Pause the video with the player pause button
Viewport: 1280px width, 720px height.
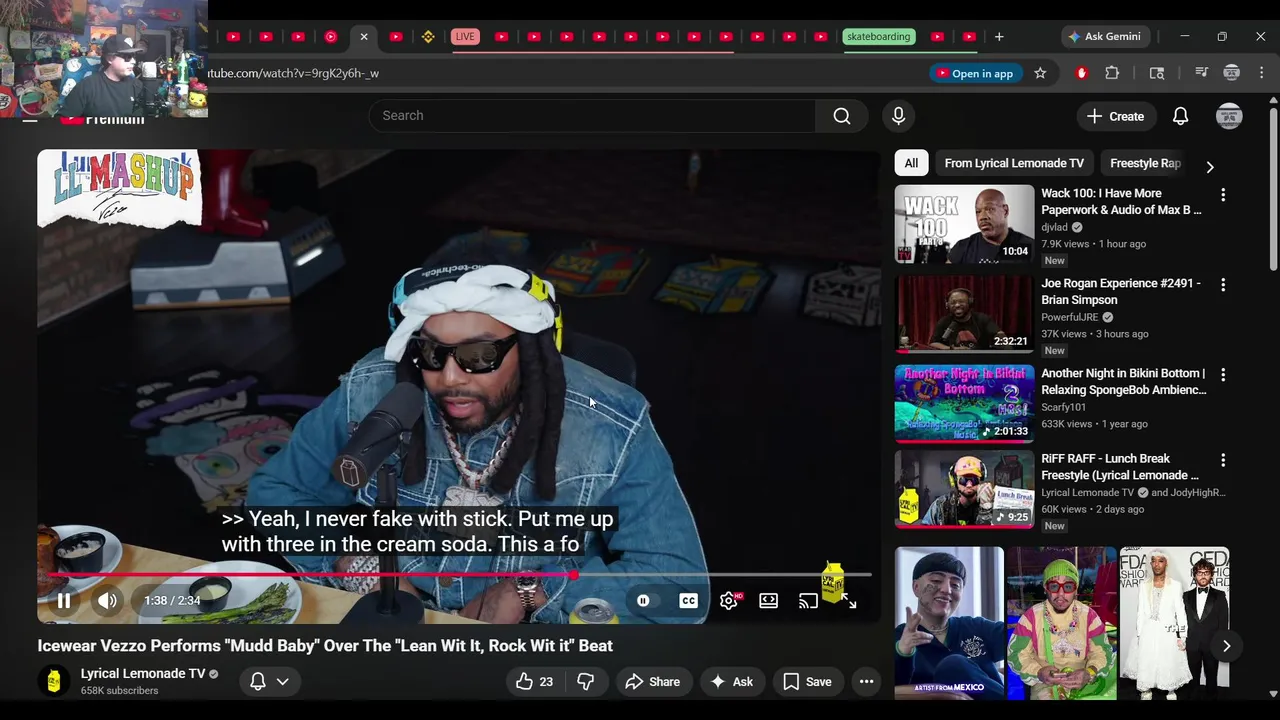(63, 601)
